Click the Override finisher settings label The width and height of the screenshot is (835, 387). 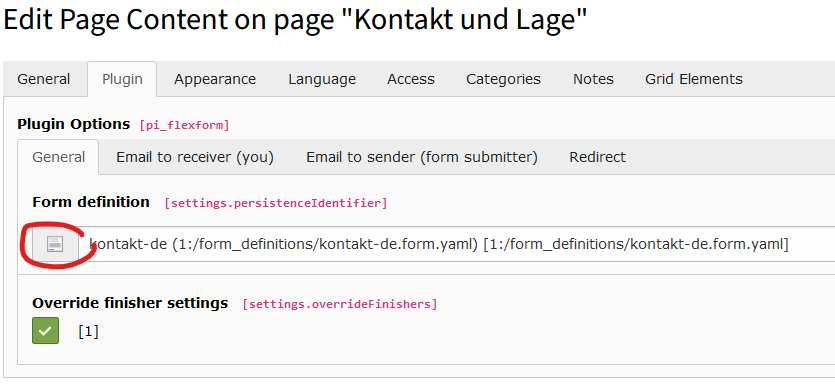point(130,303)
